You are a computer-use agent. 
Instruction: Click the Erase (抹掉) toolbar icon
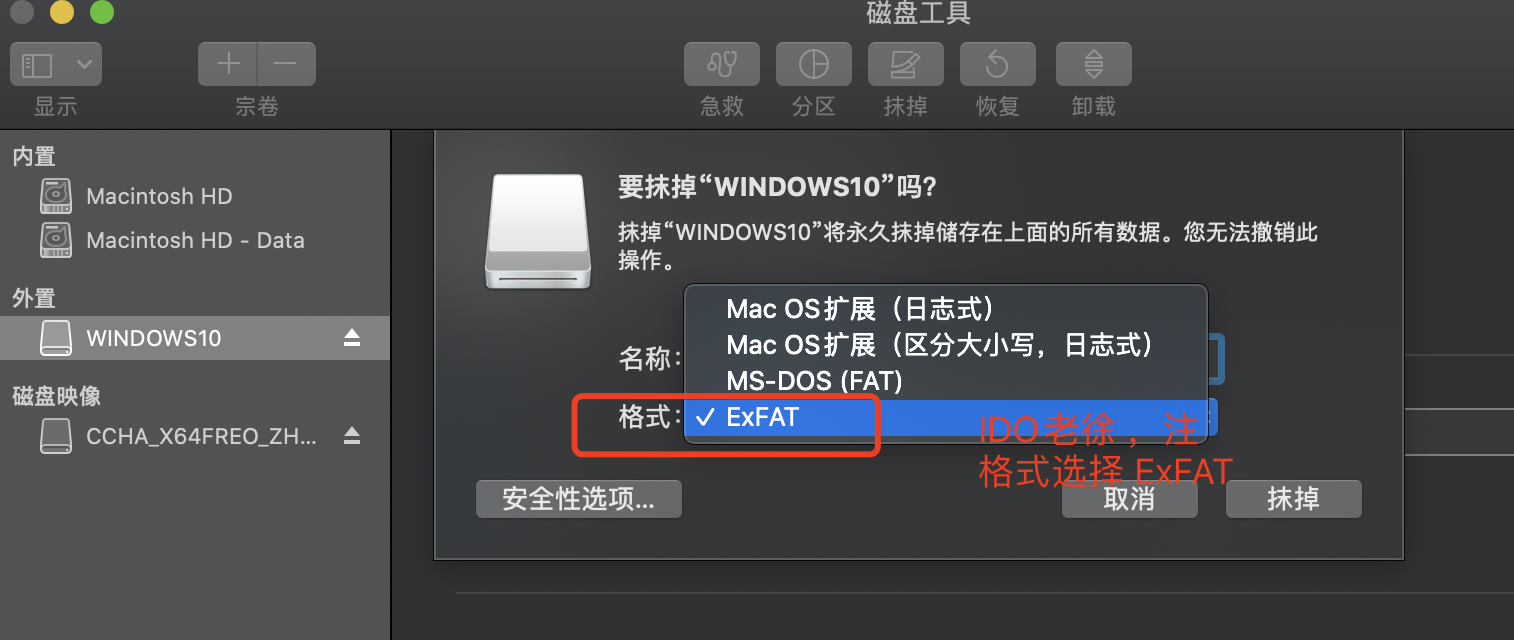[x=905, y=65]
